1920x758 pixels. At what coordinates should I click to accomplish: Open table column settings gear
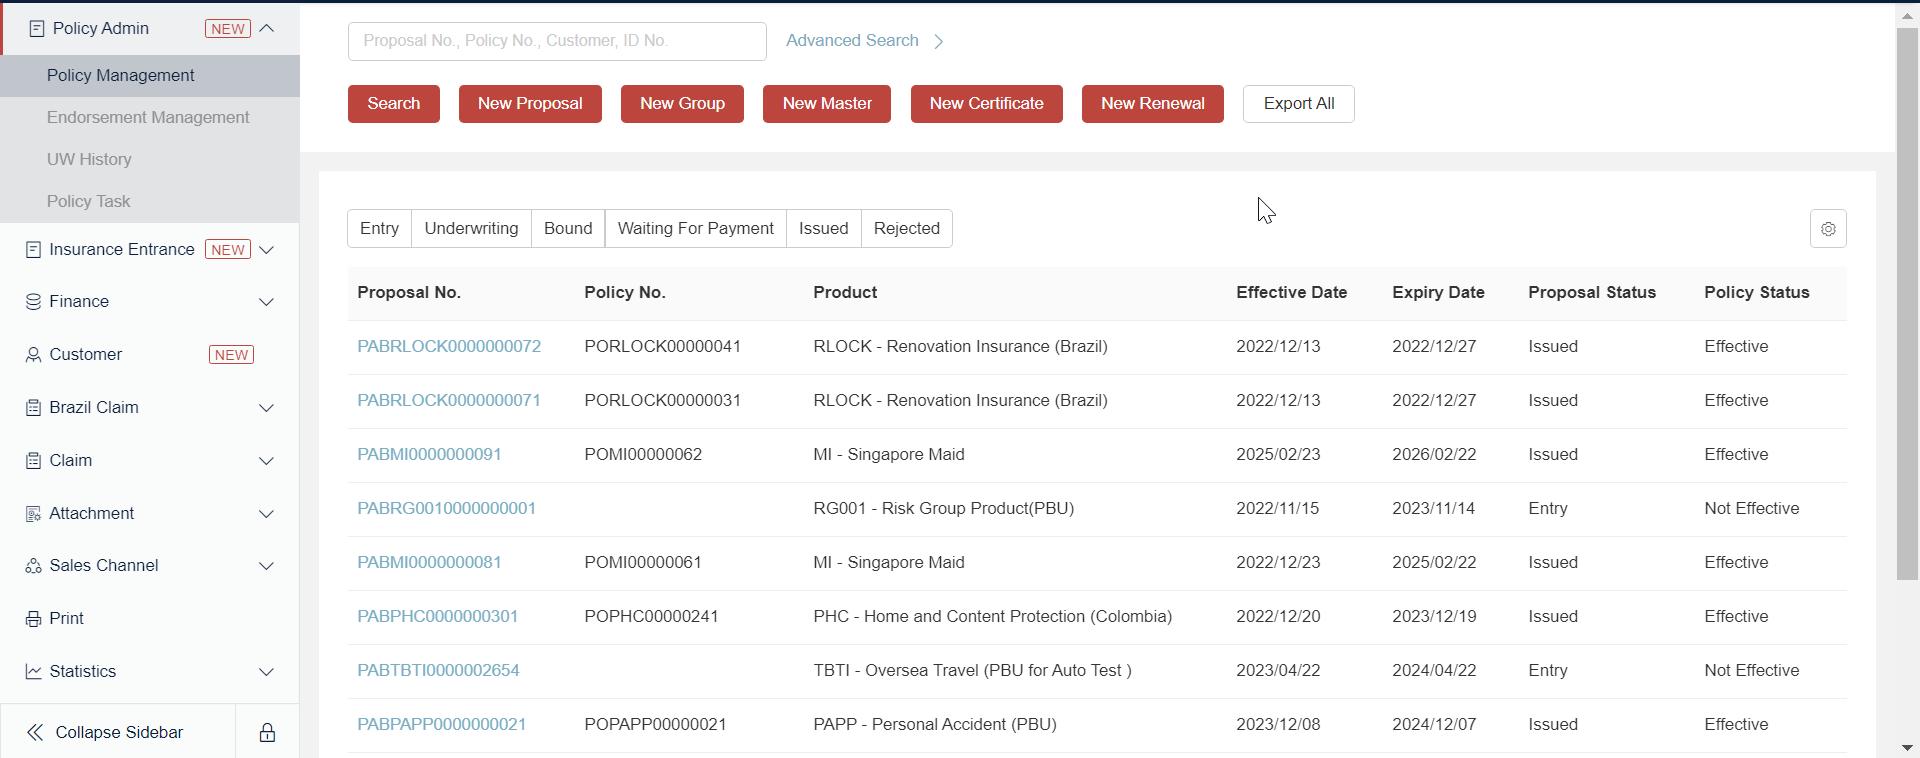1828,228
